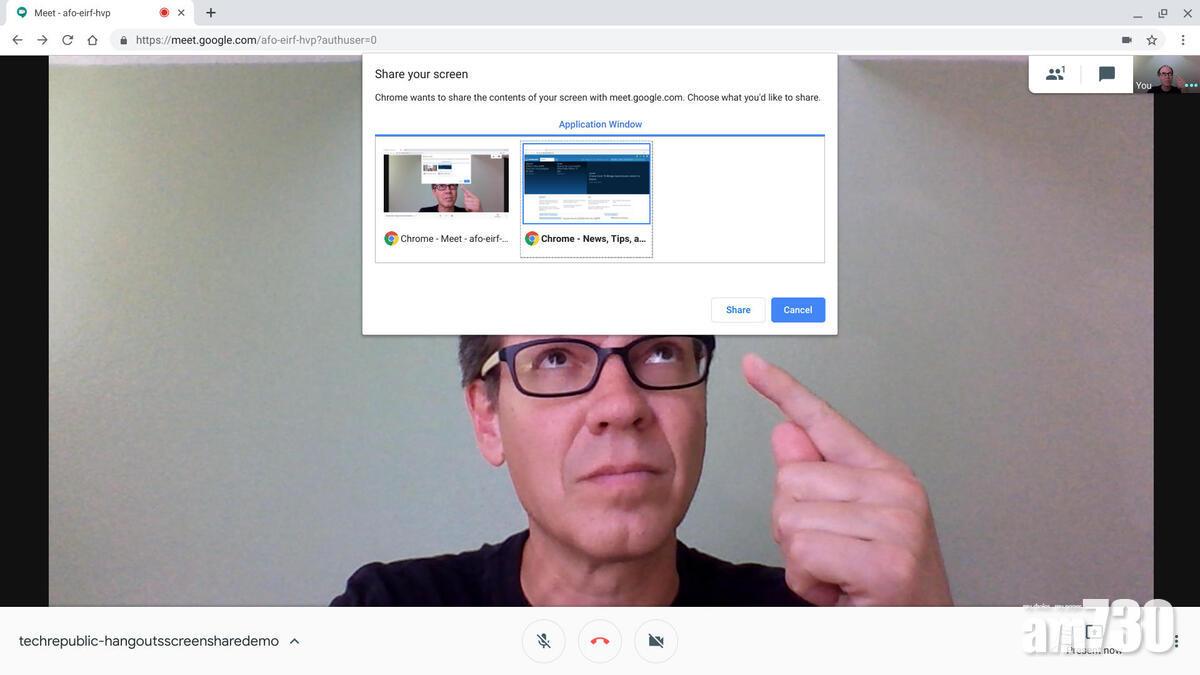The height and width of the screenshot is (675, 1200).
Task: Close the Meet - afo-eirf-hvp tab
Action: click(x=181, y=13)
